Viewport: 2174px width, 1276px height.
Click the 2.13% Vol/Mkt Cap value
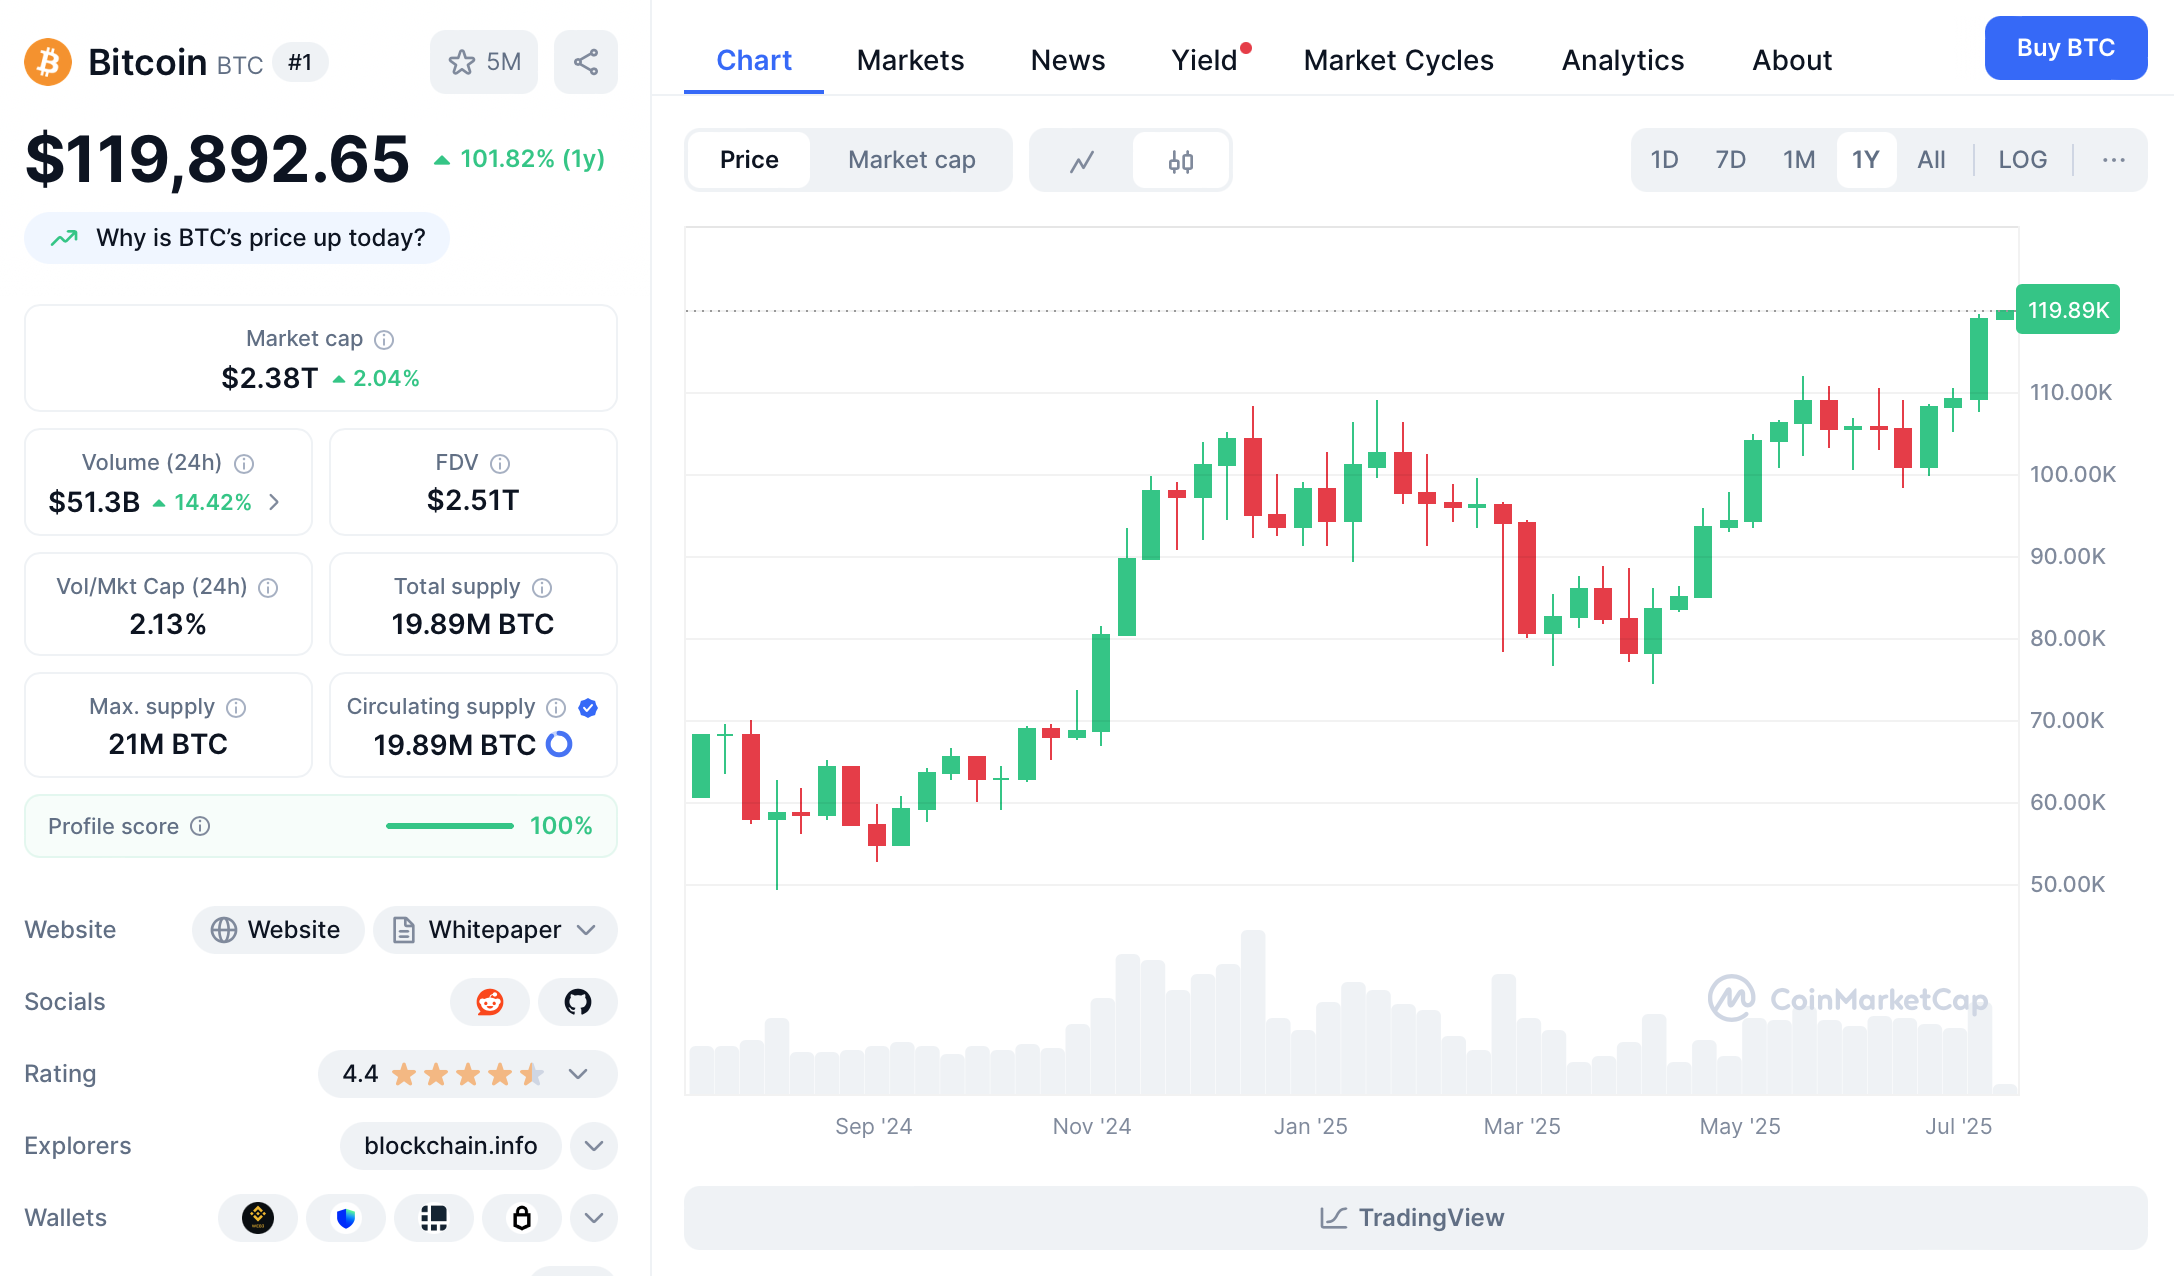click(168, 624)
